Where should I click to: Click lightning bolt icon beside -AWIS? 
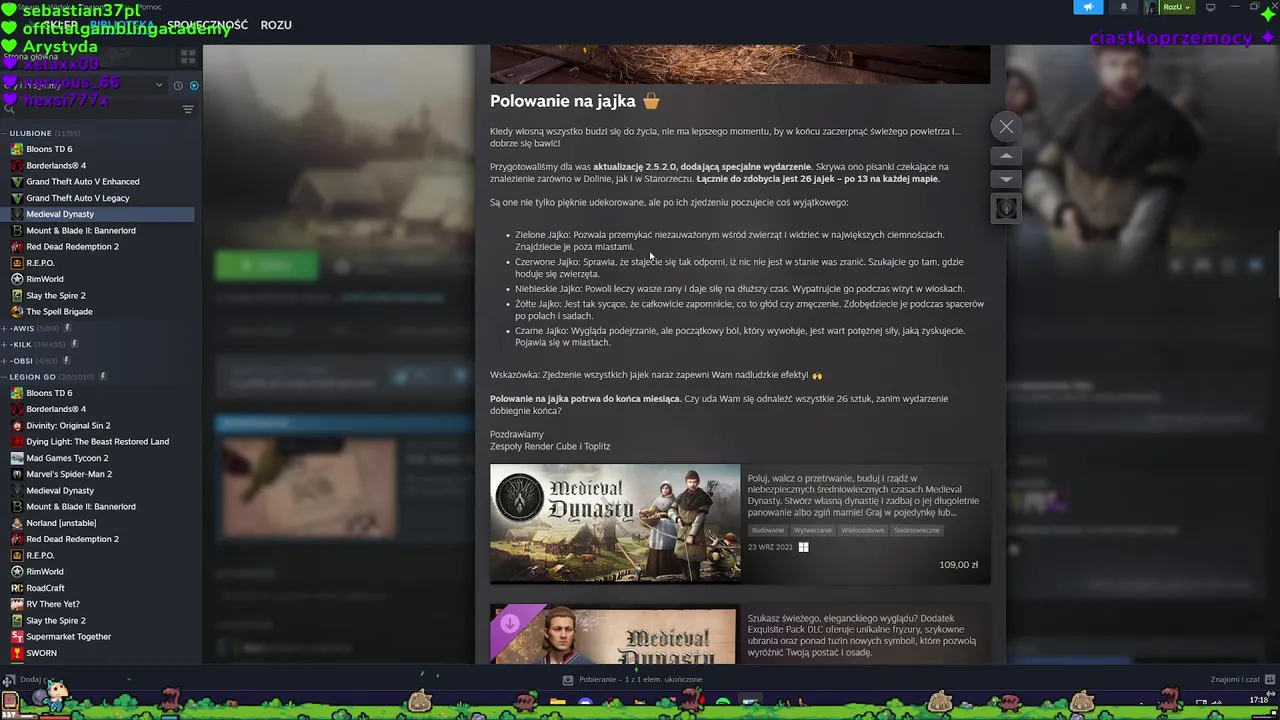(68, 328)
